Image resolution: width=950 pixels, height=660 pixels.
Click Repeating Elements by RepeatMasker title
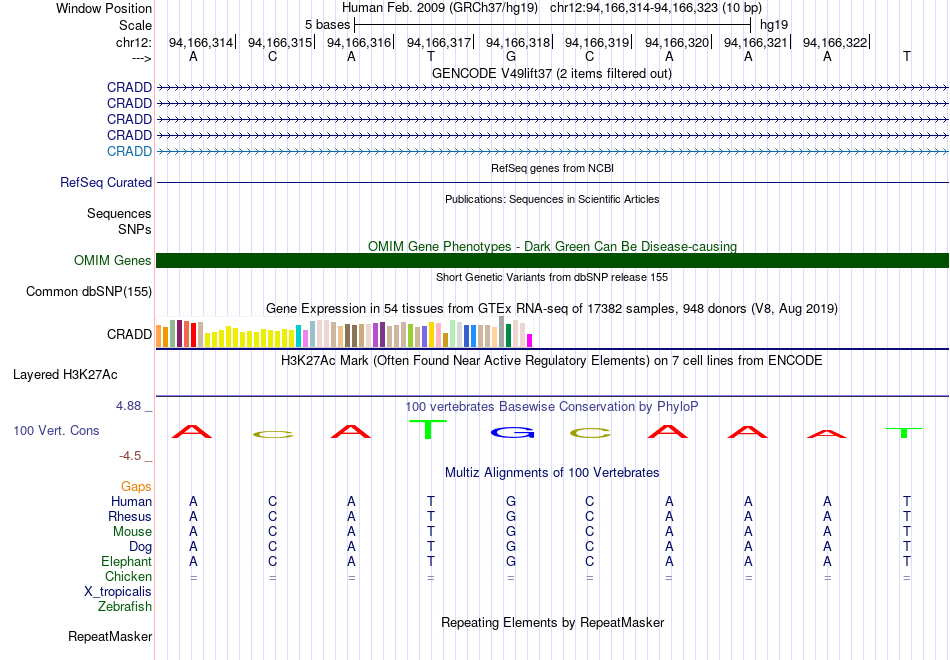(x=553, y=622)
